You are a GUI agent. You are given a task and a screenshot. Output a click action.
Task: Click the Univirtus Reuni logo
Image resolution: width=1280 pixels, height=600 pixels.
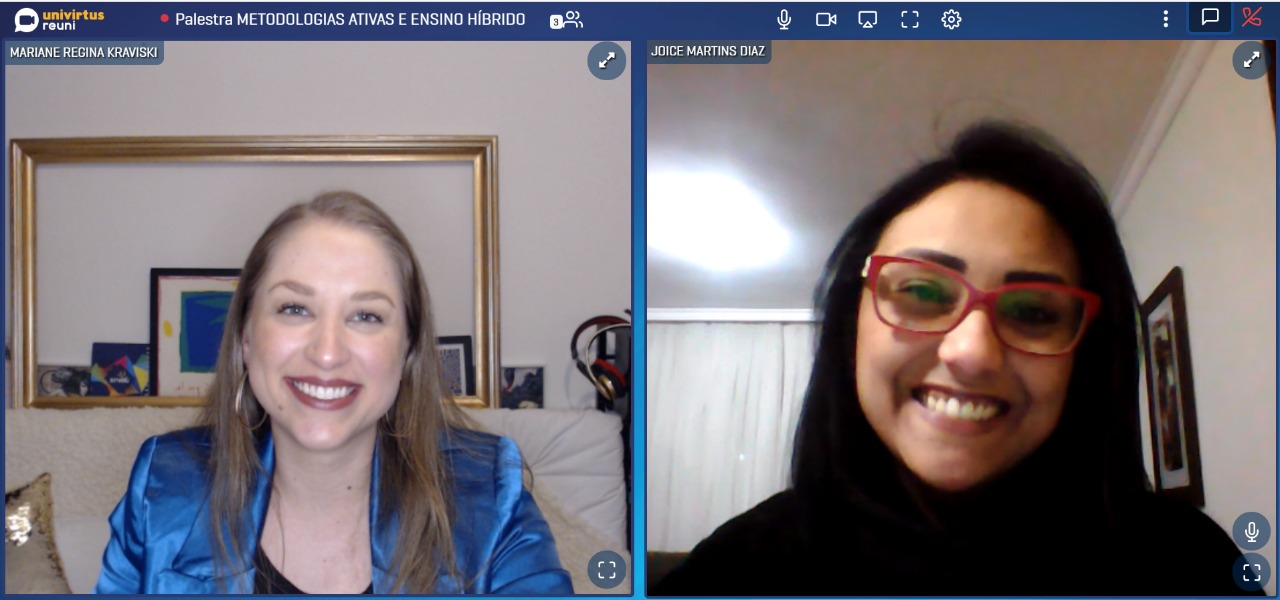tap(59, 19)
